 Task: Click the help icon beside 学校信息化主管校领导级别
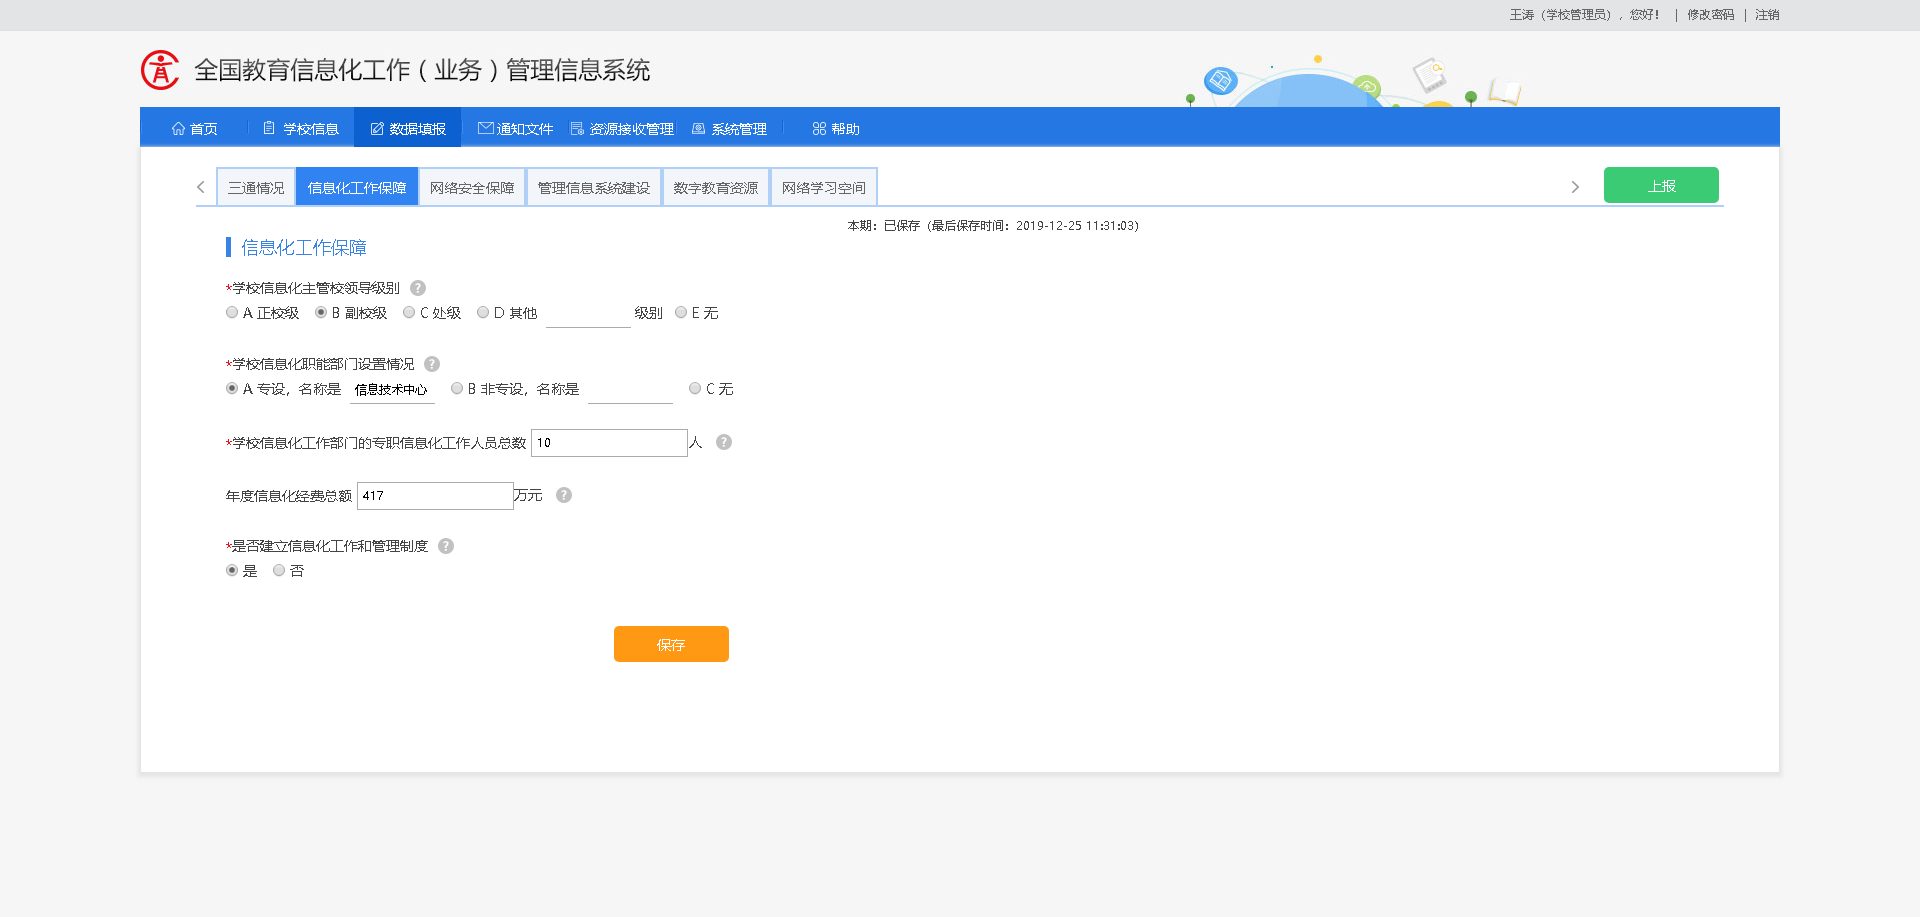[x=418, y=288]
